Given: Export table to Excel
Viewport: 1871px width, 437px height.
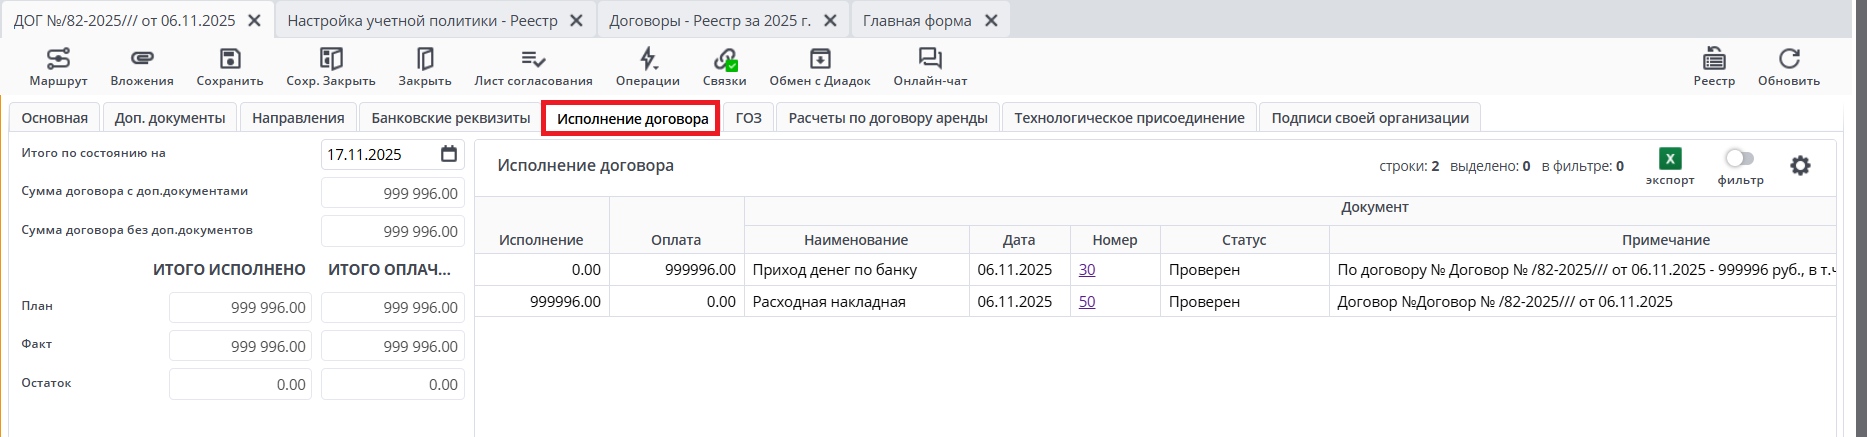Looking at the screenshot, I should (x=1670, y=159).
